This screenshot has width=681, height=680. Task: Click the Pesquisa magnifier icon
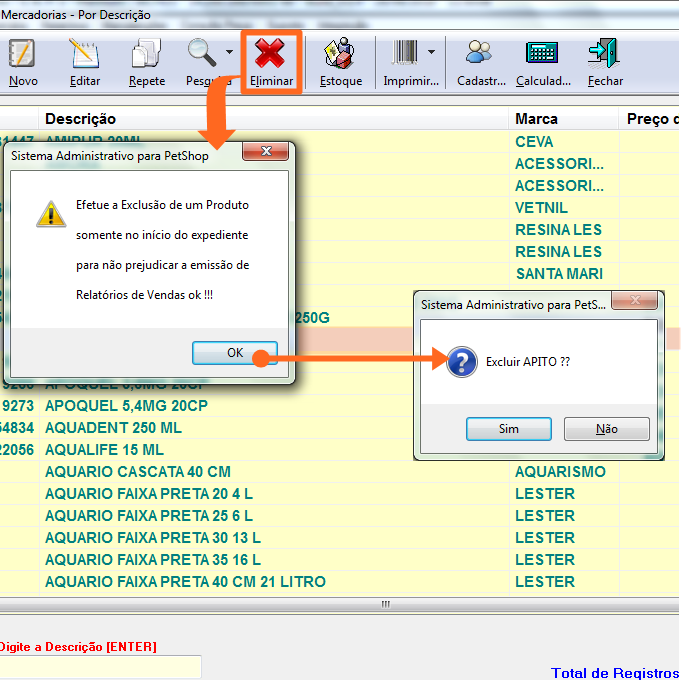point(203,53)
